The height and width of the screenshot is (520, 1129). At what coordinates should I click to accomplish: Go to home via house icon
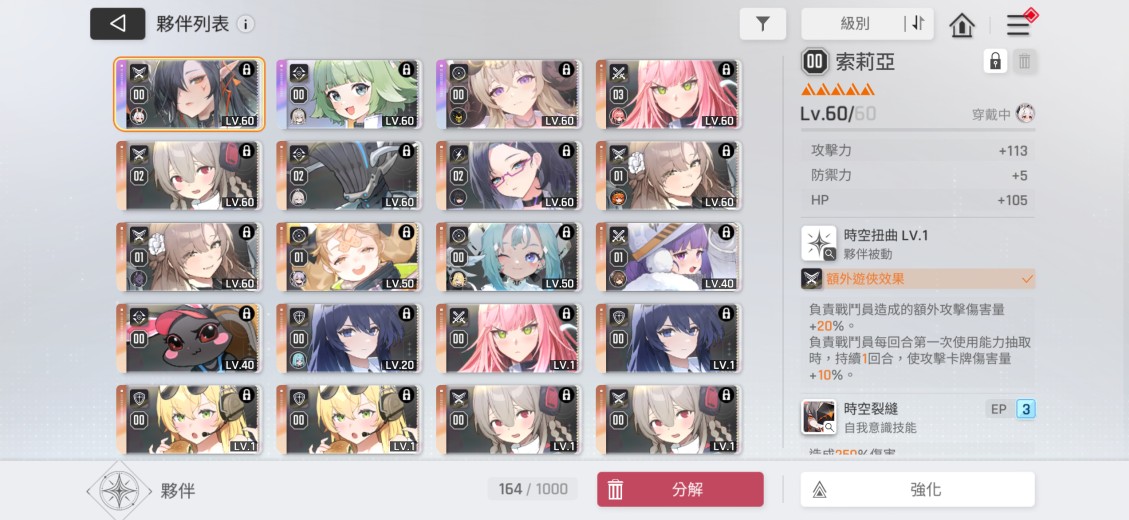[962, 25]
